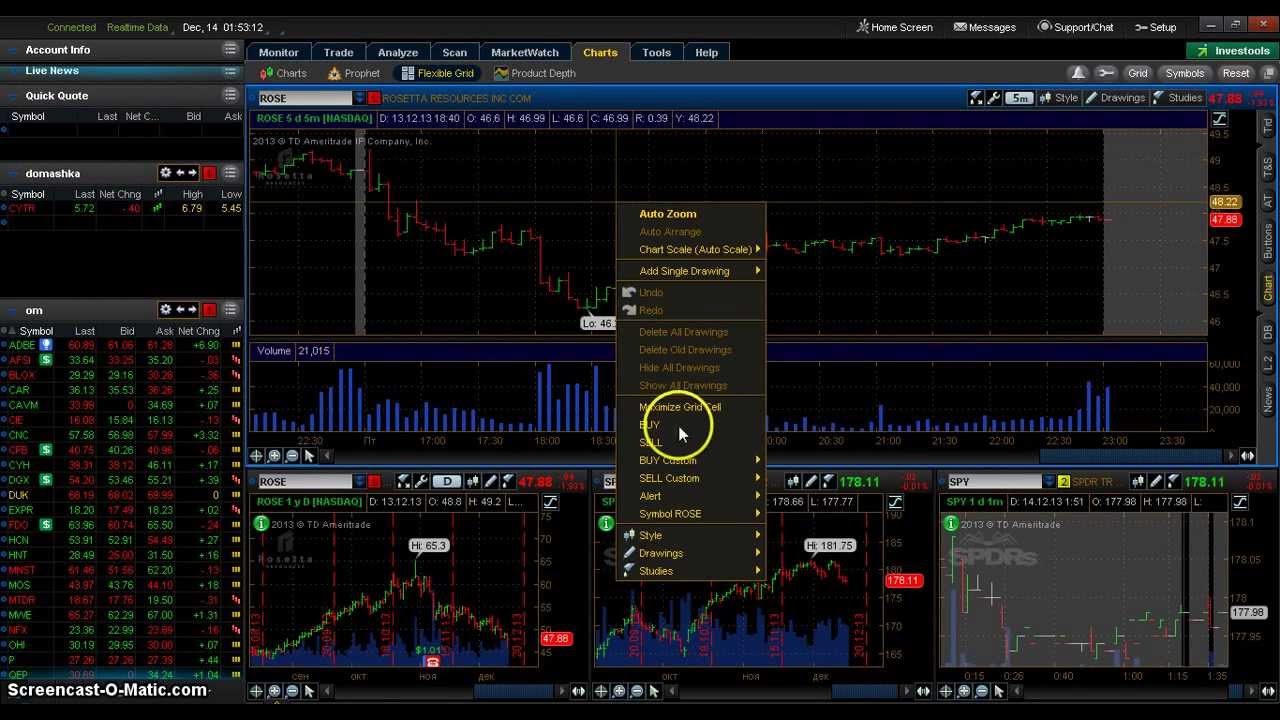Open the main chart ROSE symbol dropdown arrow
The image size is (1280, 720).
tap(359, 98)
